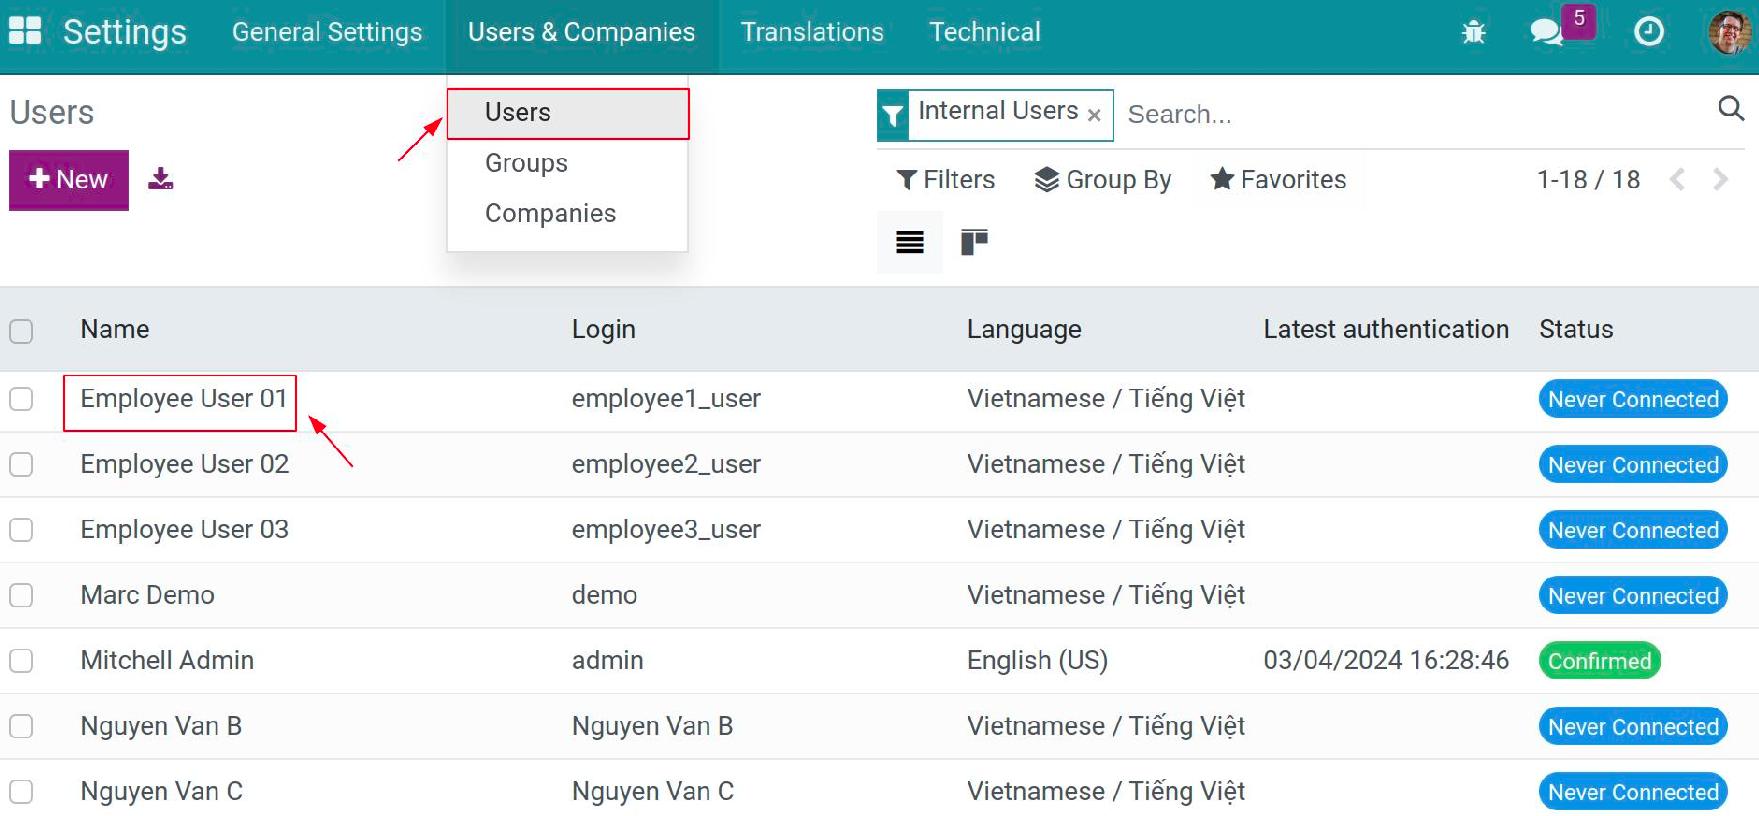This screenshot has height=816, width=1759.
Task: Go to previous page arrow
Action: (1677, 180)
